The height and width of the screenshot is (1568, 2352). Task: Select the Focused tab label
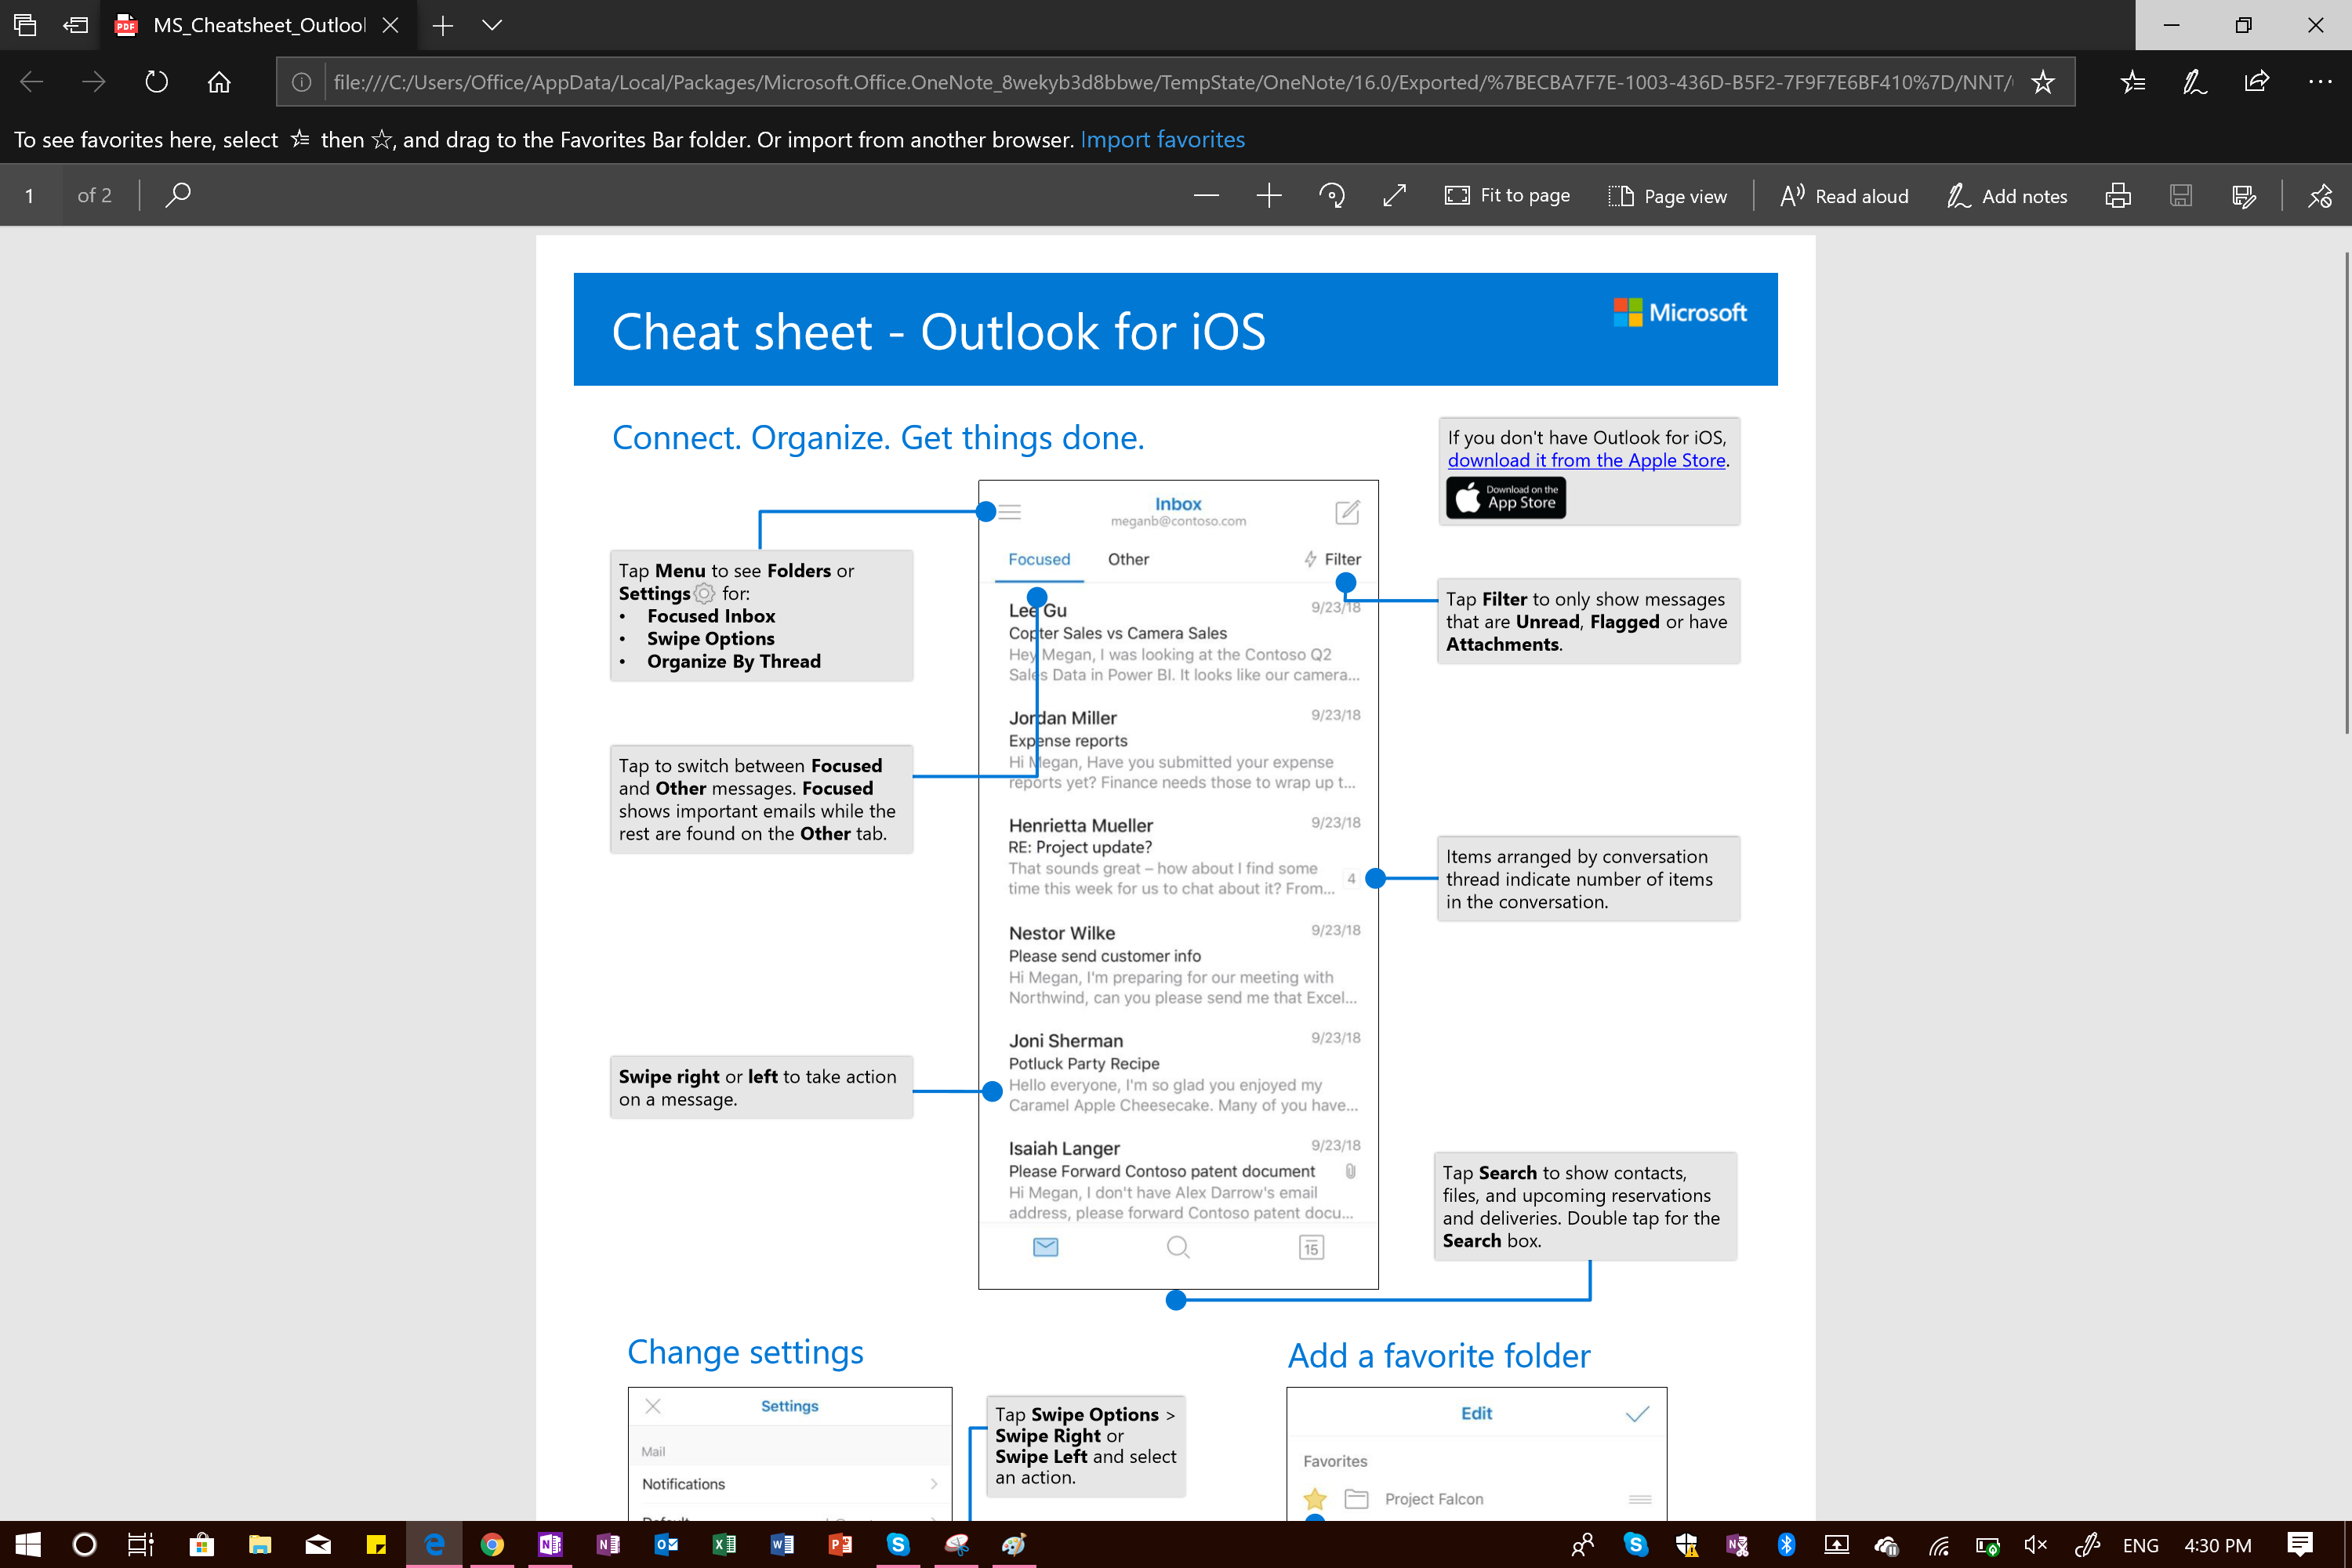[1040, 558]
